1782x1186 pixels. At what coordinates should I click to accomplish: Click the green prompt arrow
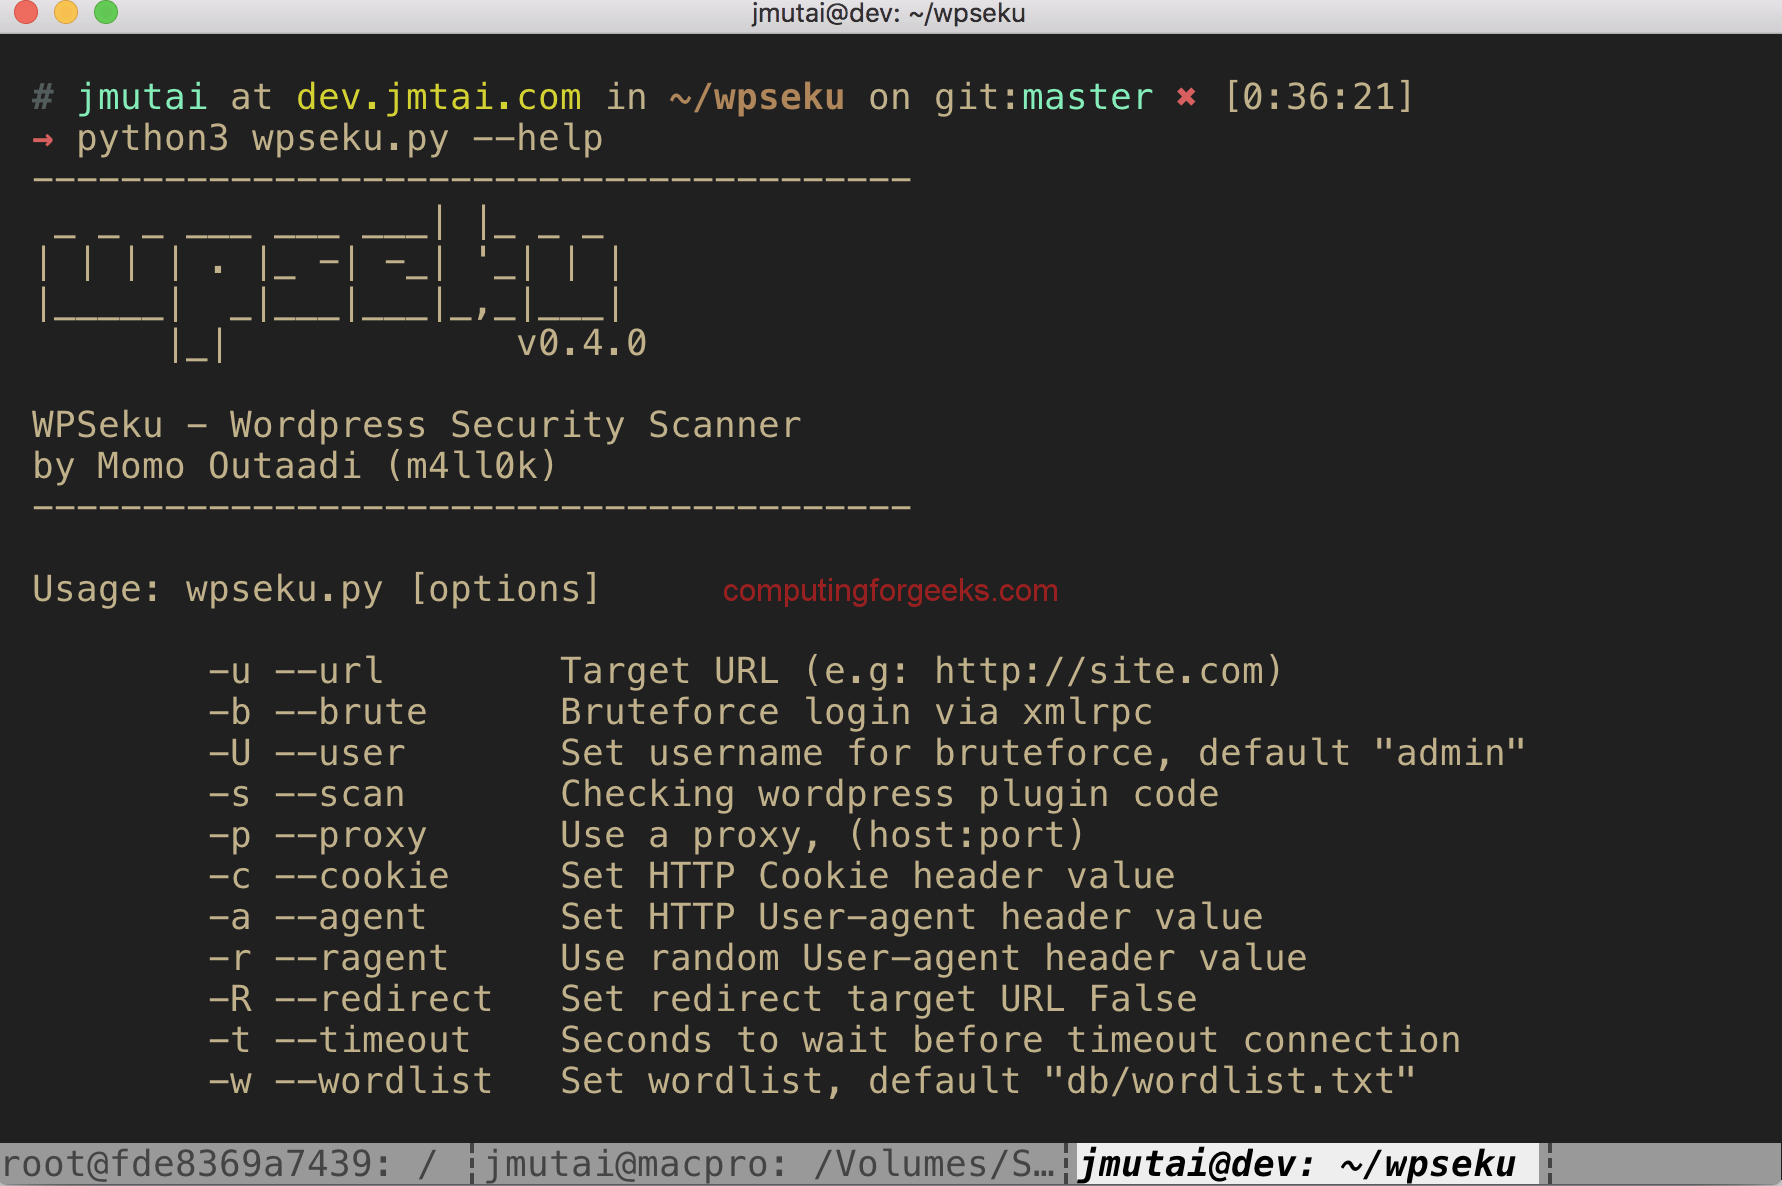(x=41, y=139)
